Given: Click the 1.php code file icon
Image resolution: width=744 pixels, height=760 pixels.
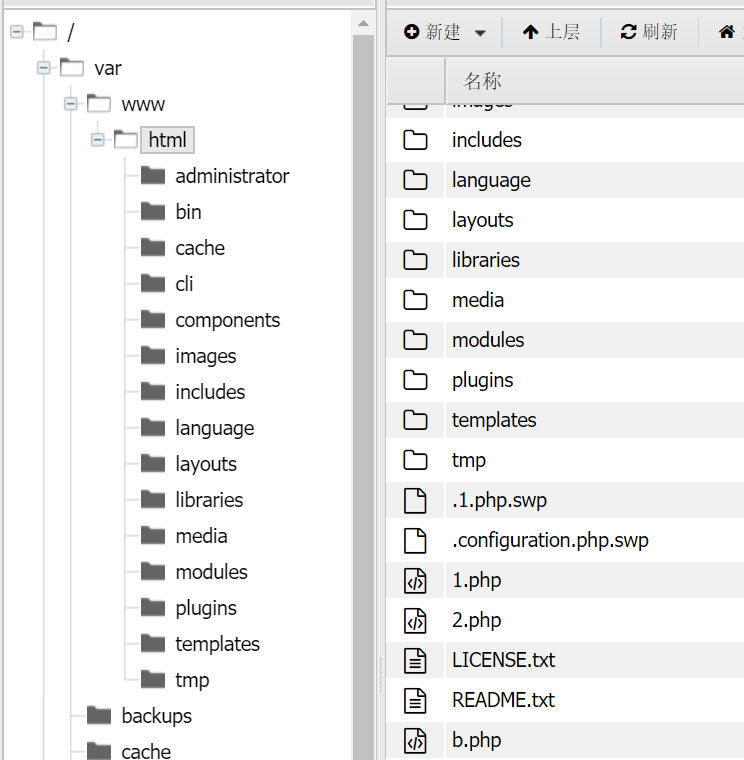Looking at the screenshot, I should tap(415, 581).
